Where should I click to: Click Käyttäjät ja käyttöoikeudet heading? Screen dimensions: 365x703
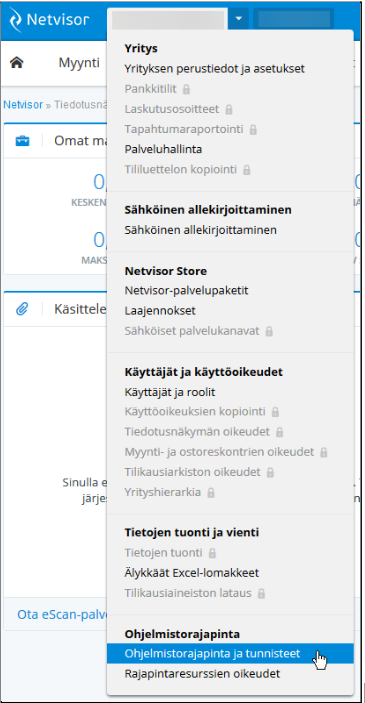pyautogui.click(x=204, y=372)
